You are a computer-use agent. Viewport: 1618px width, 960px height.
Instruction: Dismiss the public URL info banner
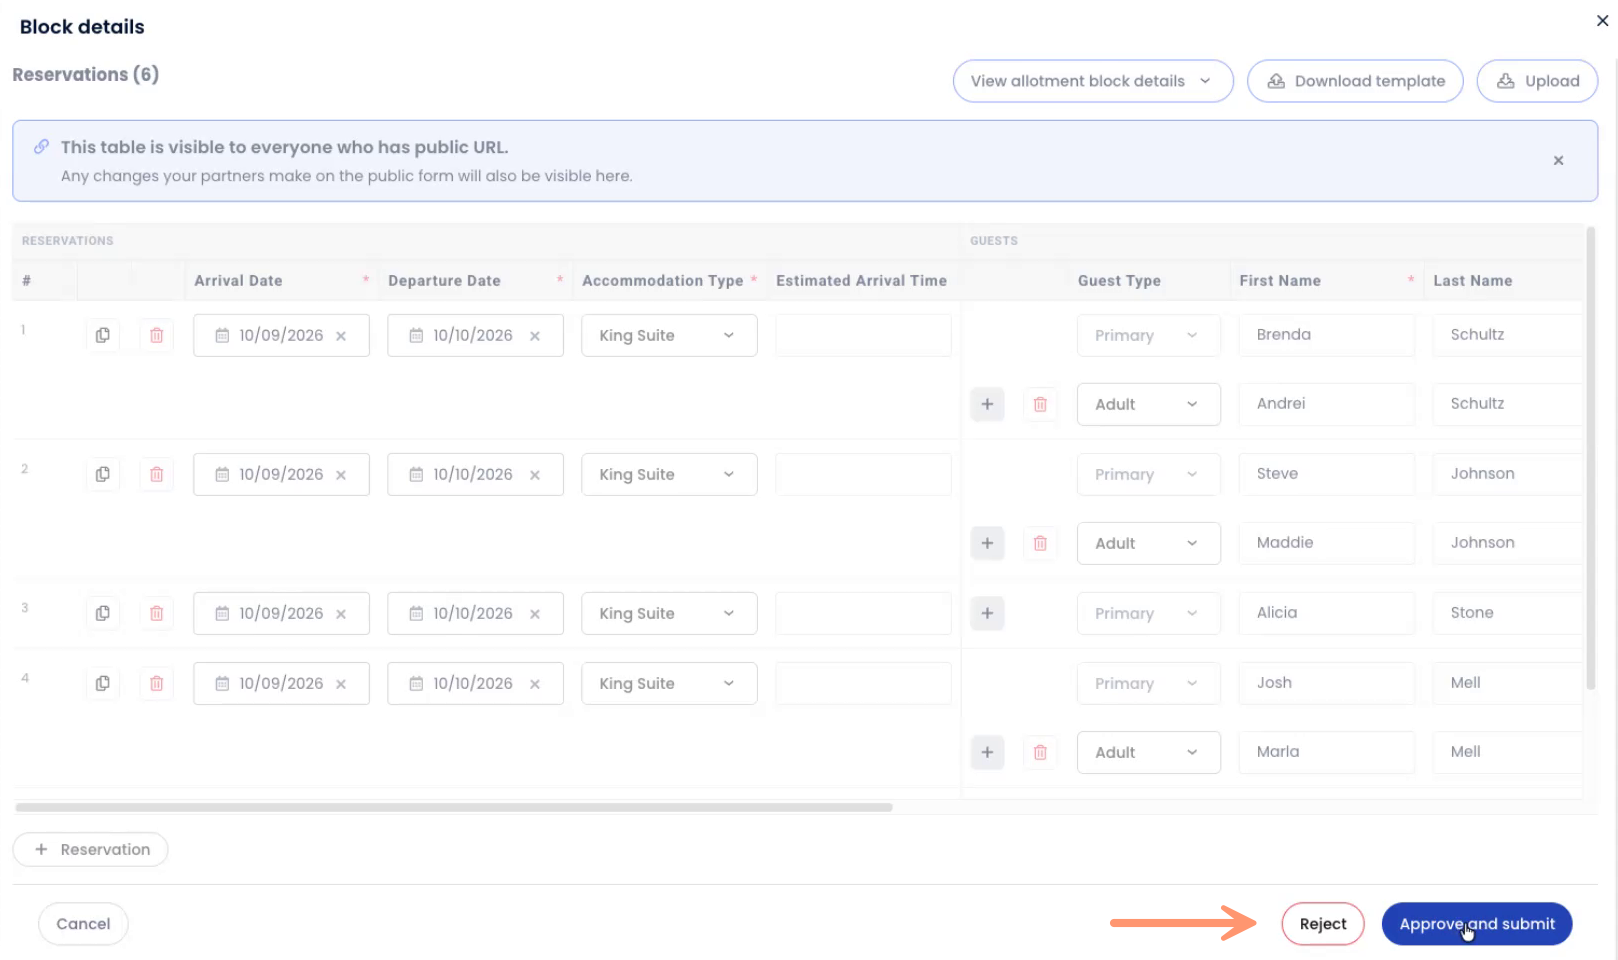pos(1558,160)
